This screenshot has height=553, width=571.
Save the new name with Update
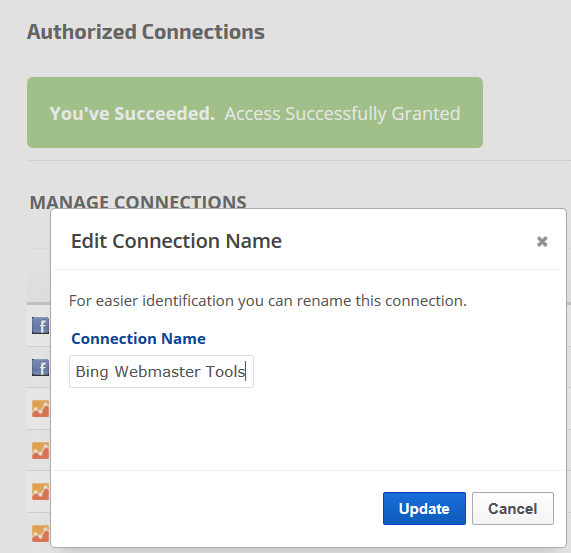click(x=424, y=509)
